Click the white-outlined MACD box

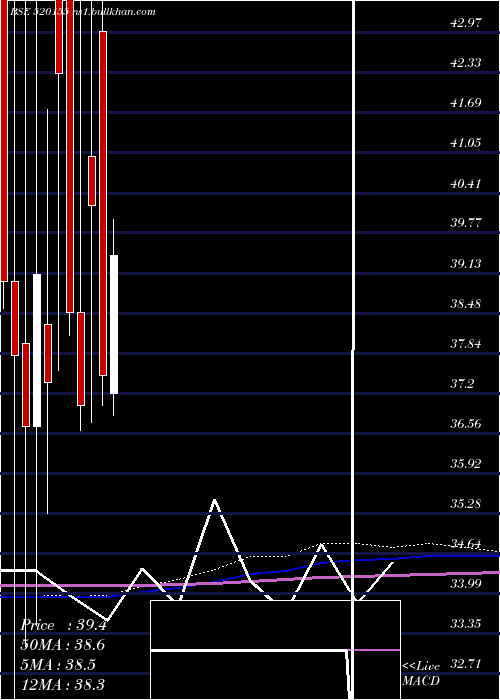(x=275, y=650)
